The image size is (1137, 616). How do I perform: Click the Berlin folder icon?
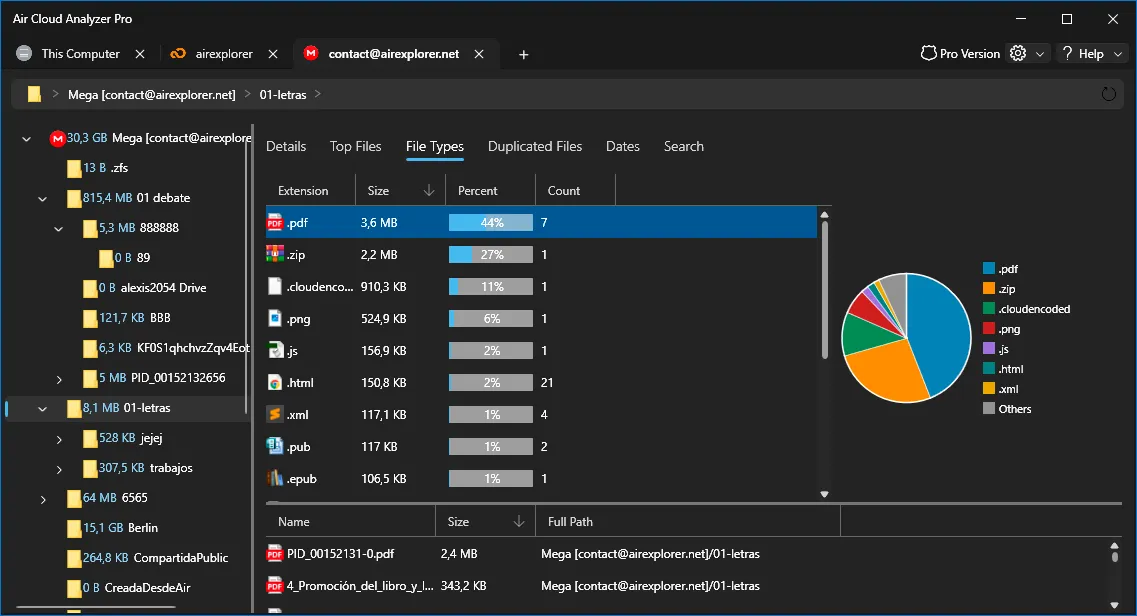point(74,528)
